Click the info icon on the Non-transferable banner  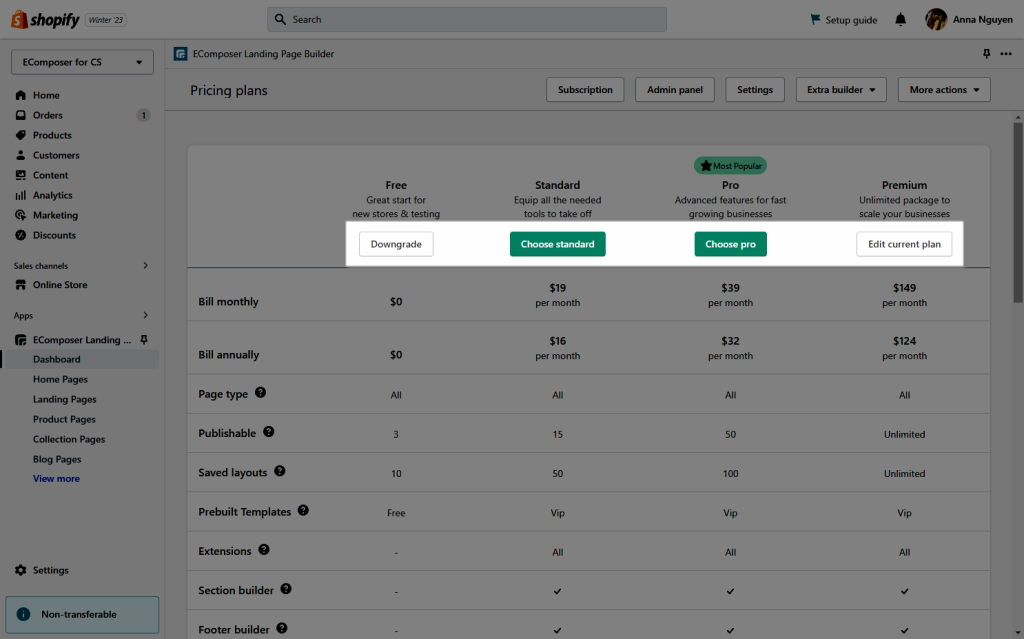pos(24,614)
